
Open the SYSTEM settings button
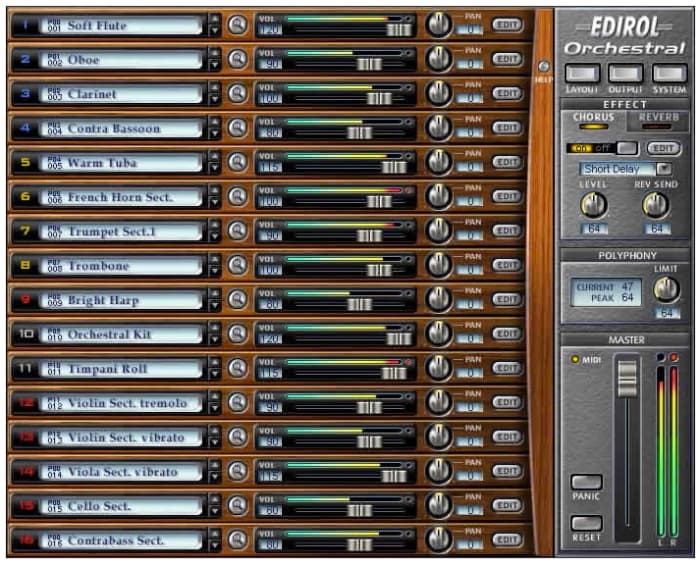pos(669,73)
